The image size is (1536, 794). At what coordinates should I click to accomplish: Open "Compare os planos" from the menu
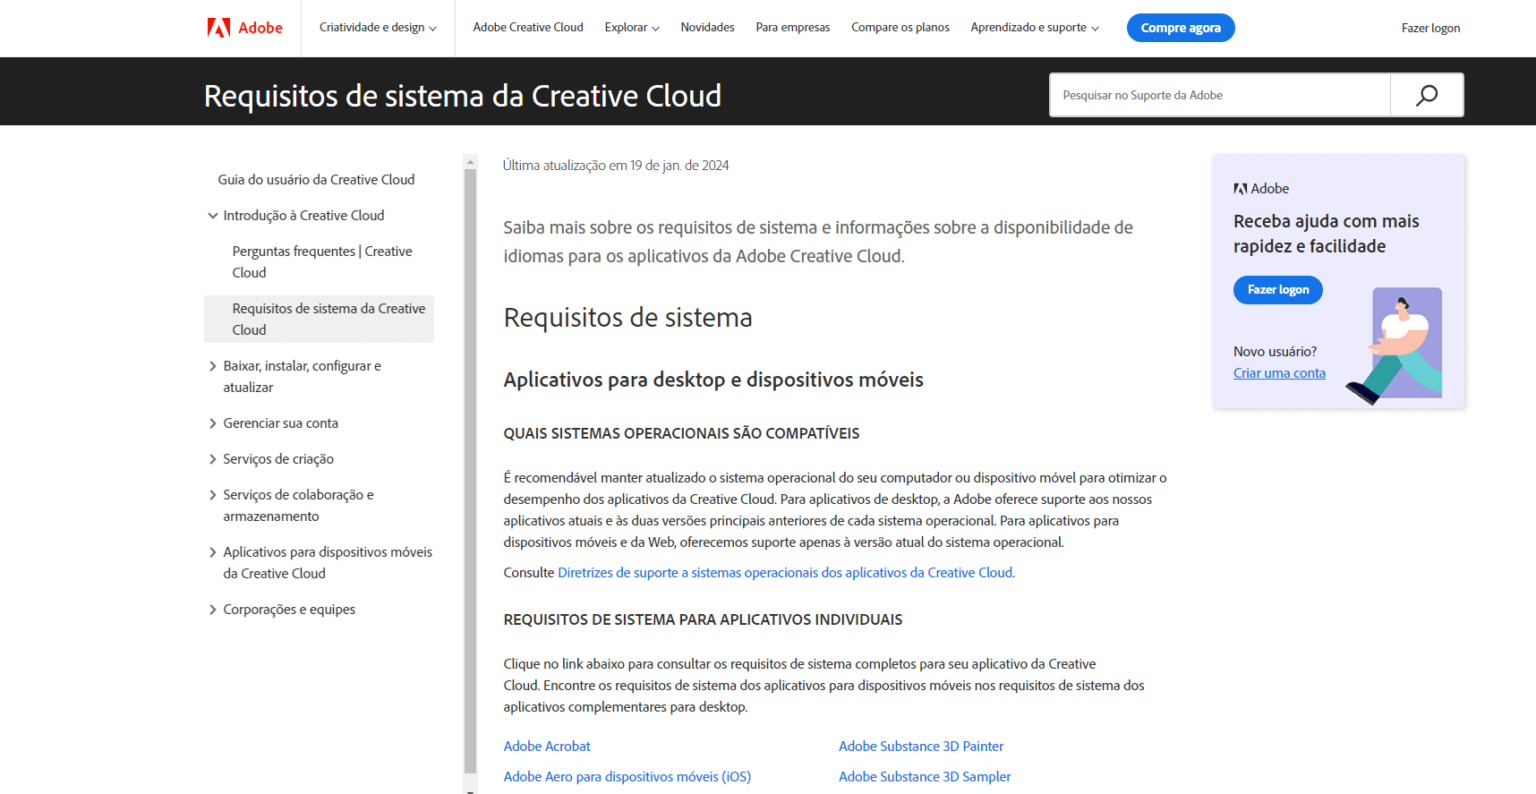tap(899, 27)
